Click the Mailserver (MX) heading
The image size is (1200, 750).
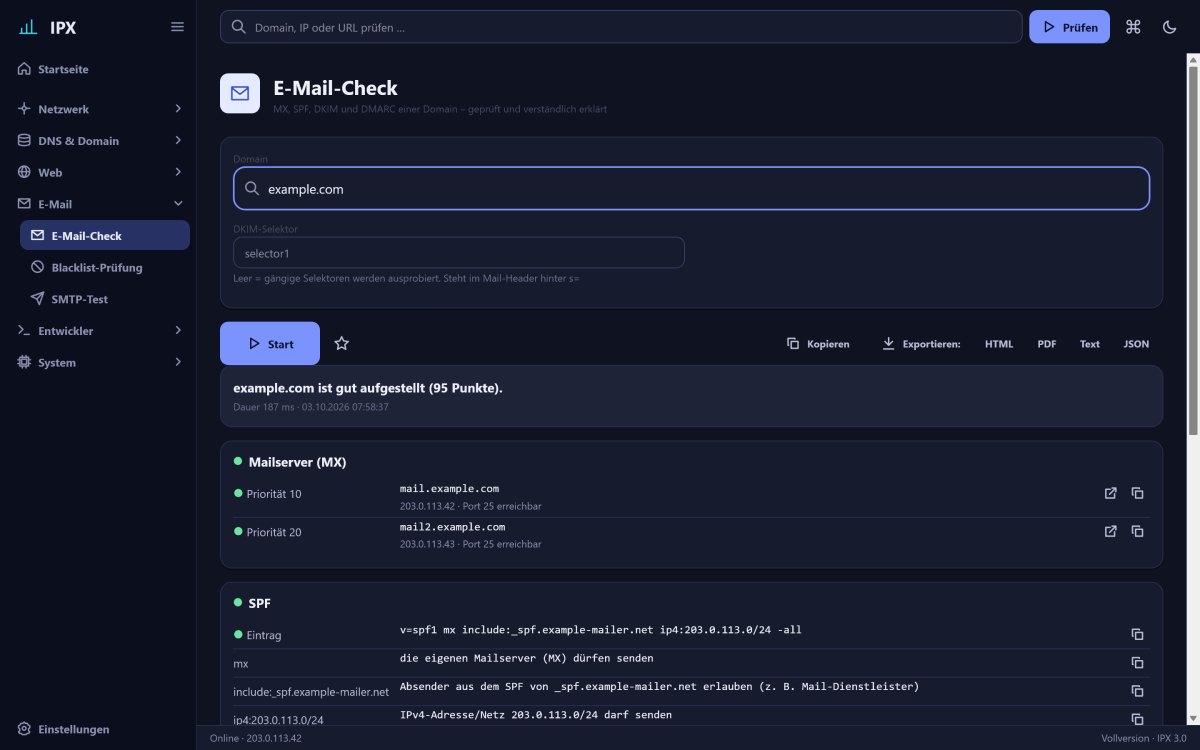click(x=297, y=462)
